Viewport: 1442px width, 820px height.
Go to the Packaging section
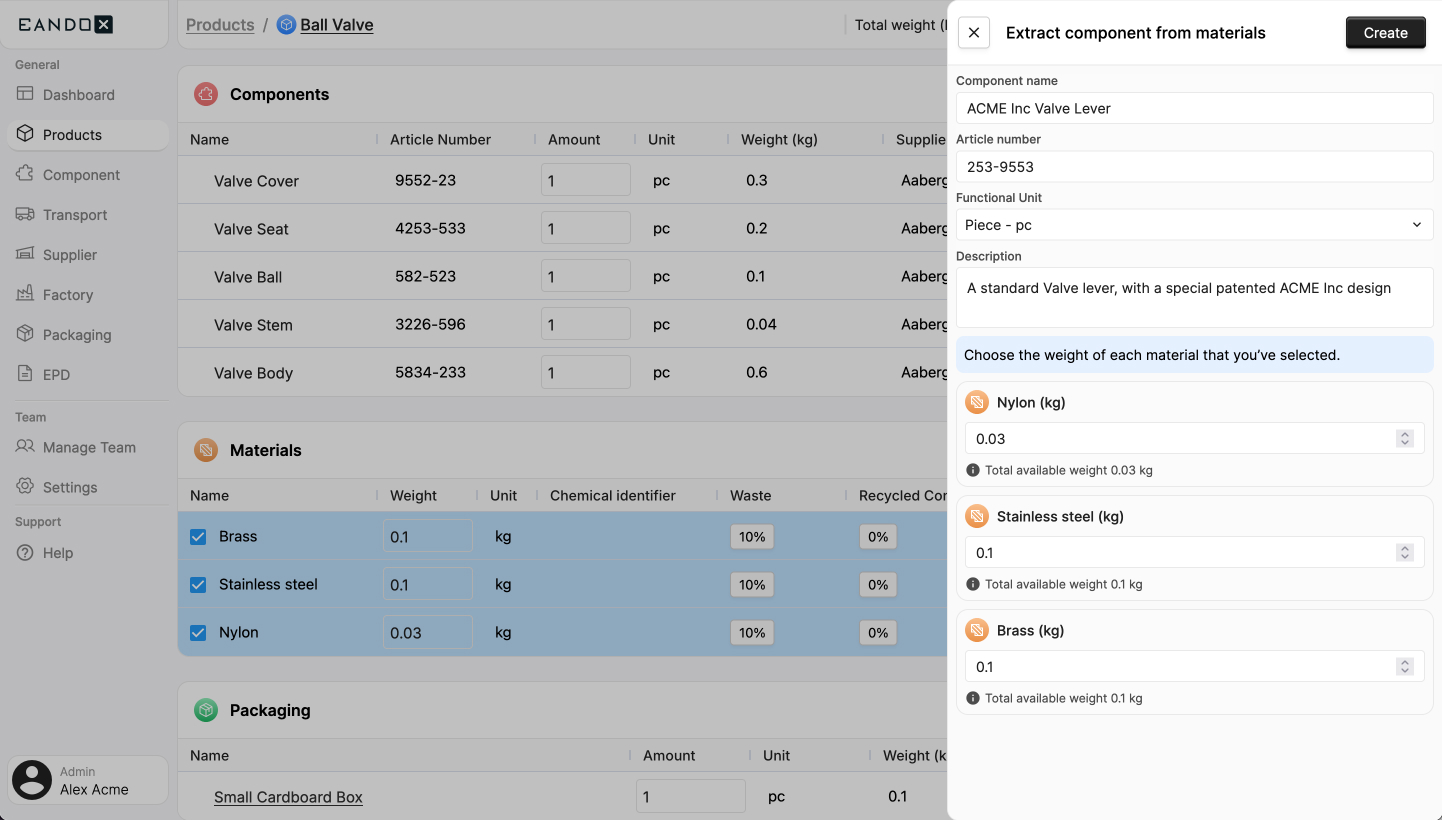pos(78,334)
